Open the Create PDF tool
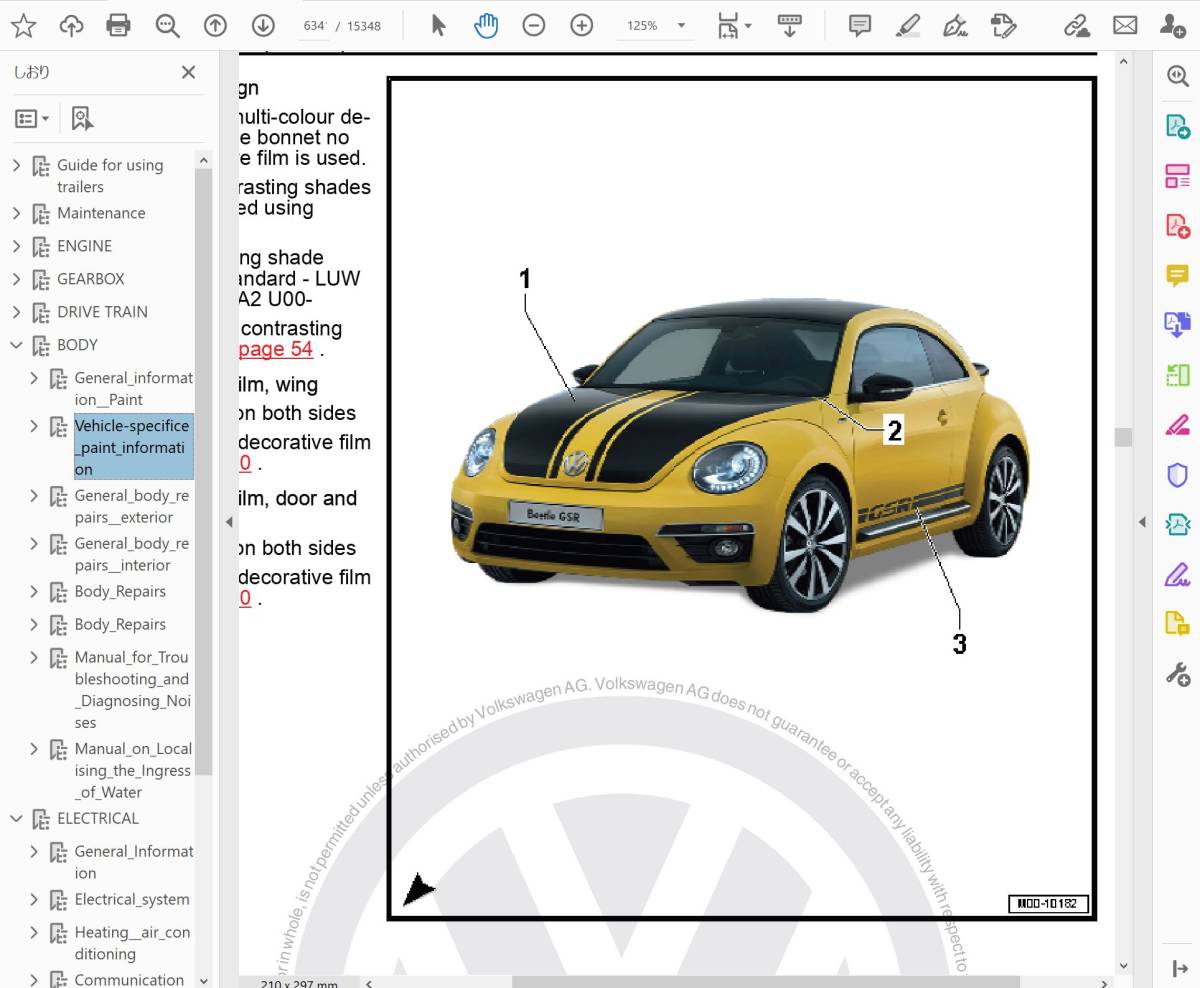1200x988 pixels. click(1177, 226)
